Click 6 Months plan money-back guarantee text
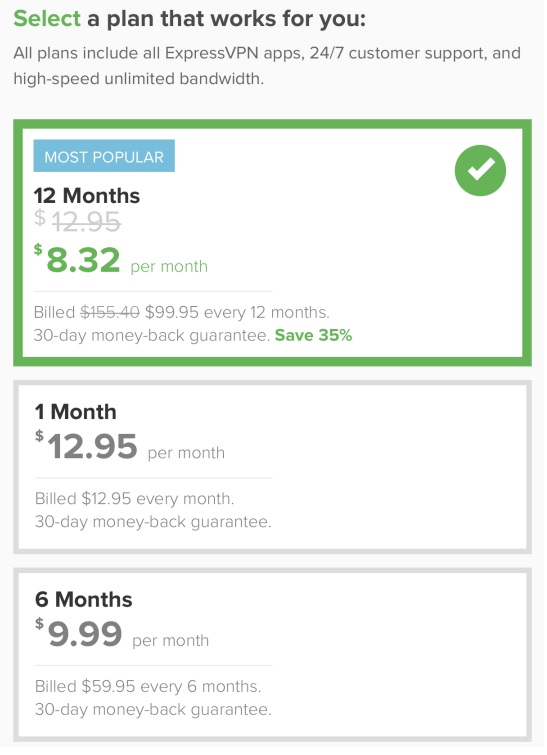The height and width of the screenshot is (755, 547). coord(154,711)
